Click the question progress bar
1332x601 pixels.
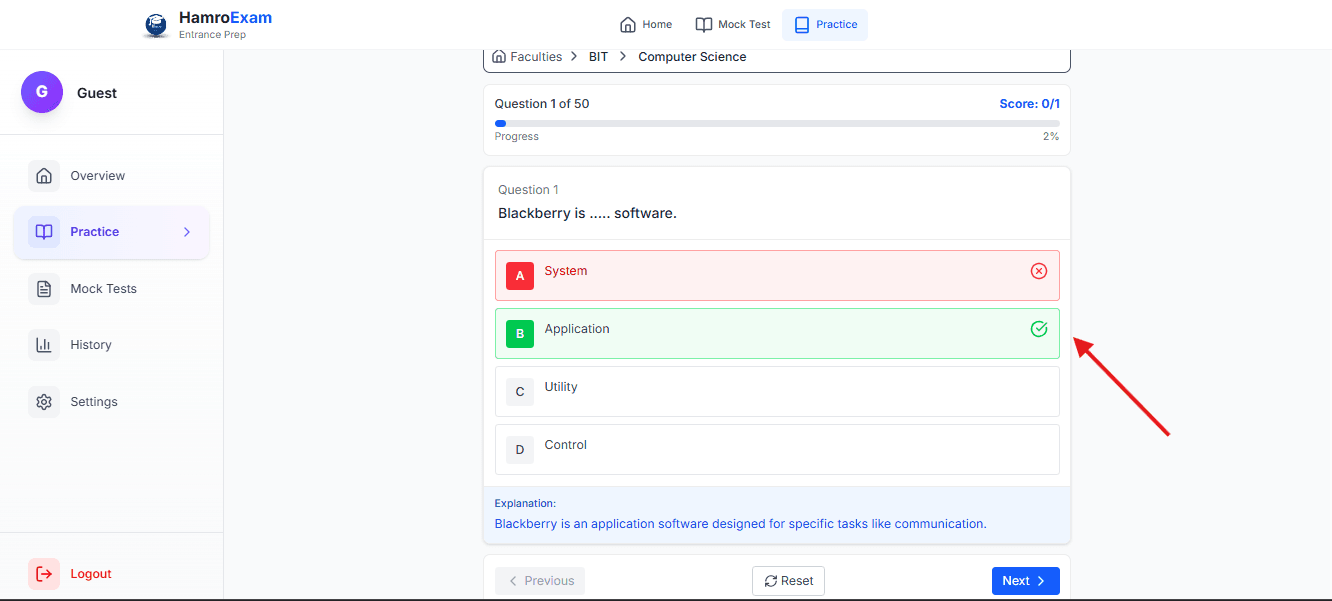[776, 124]
